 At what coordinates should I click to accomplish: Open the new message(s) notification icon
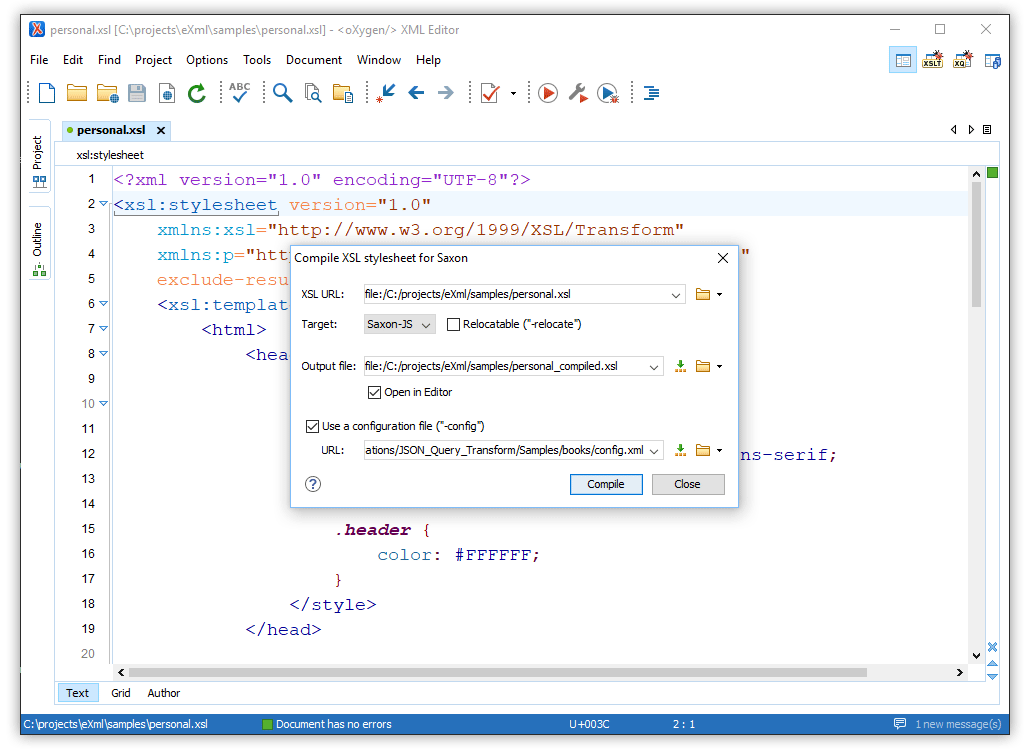coord(900,724)
